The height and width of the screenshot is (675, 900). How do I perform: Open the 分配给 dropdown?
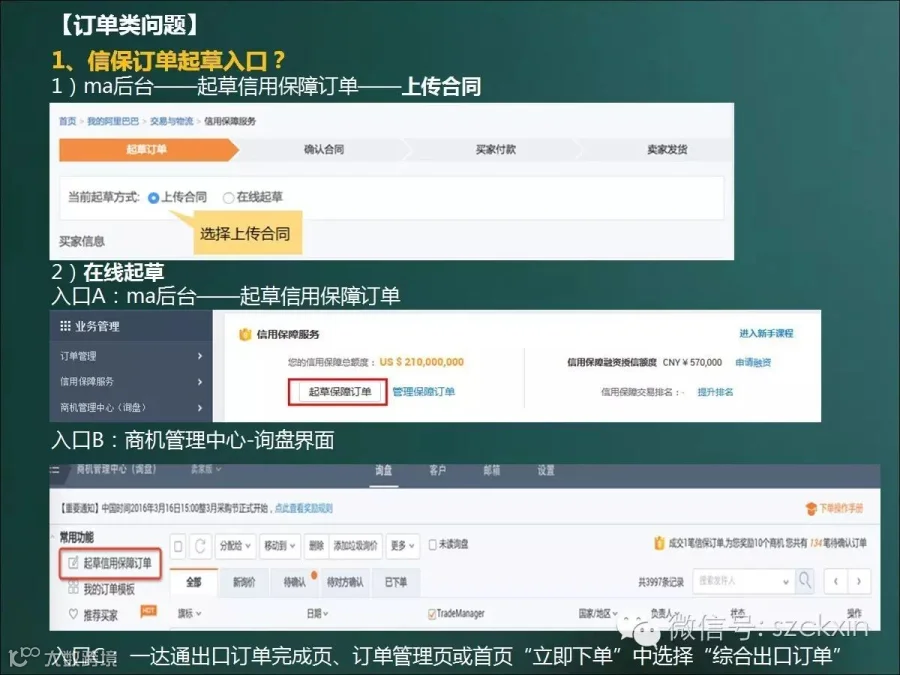(235, 546)
